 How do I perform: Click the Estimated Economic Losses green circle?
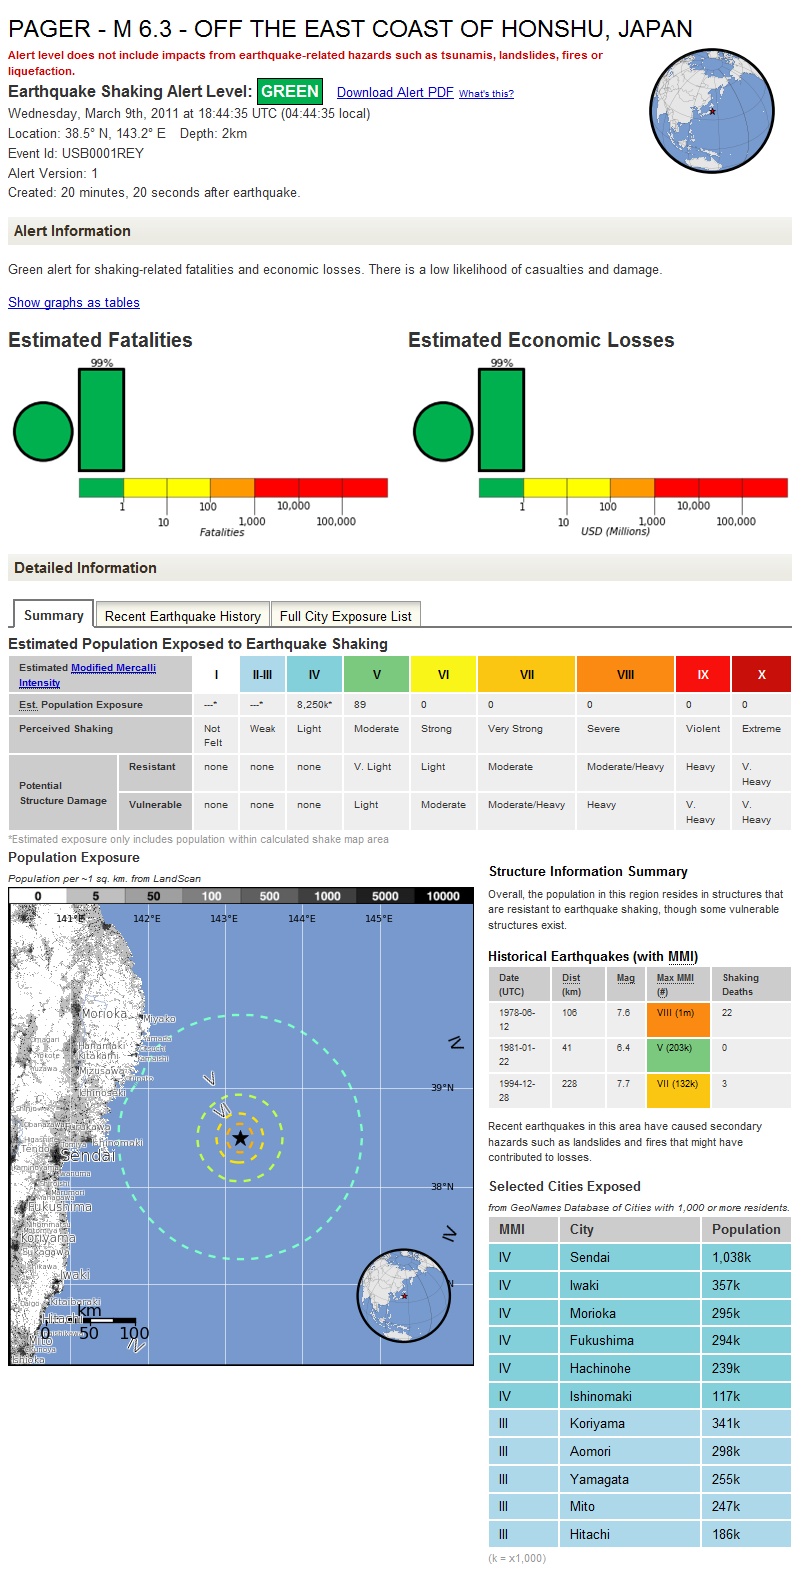443,432
